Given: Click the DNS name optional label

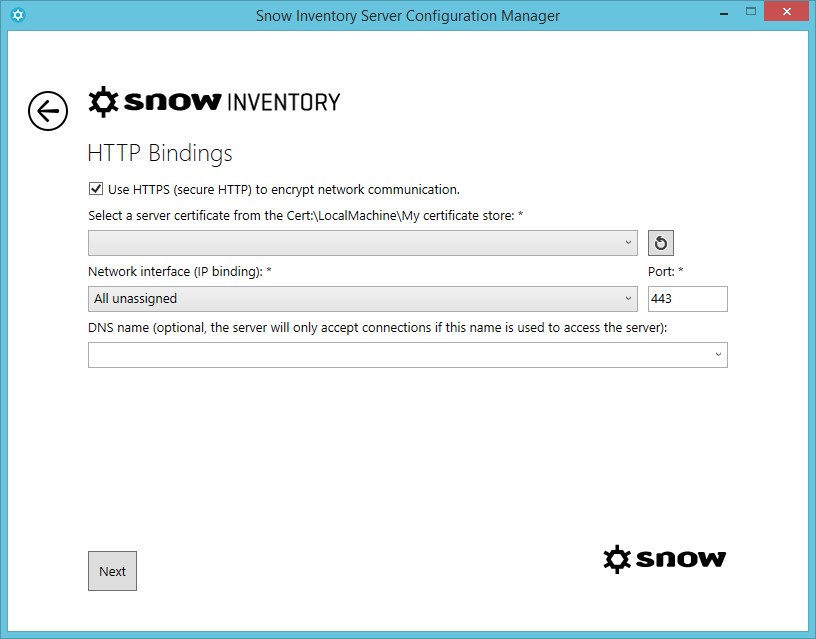Looking at the screenshot, I should tap(377, 328).
